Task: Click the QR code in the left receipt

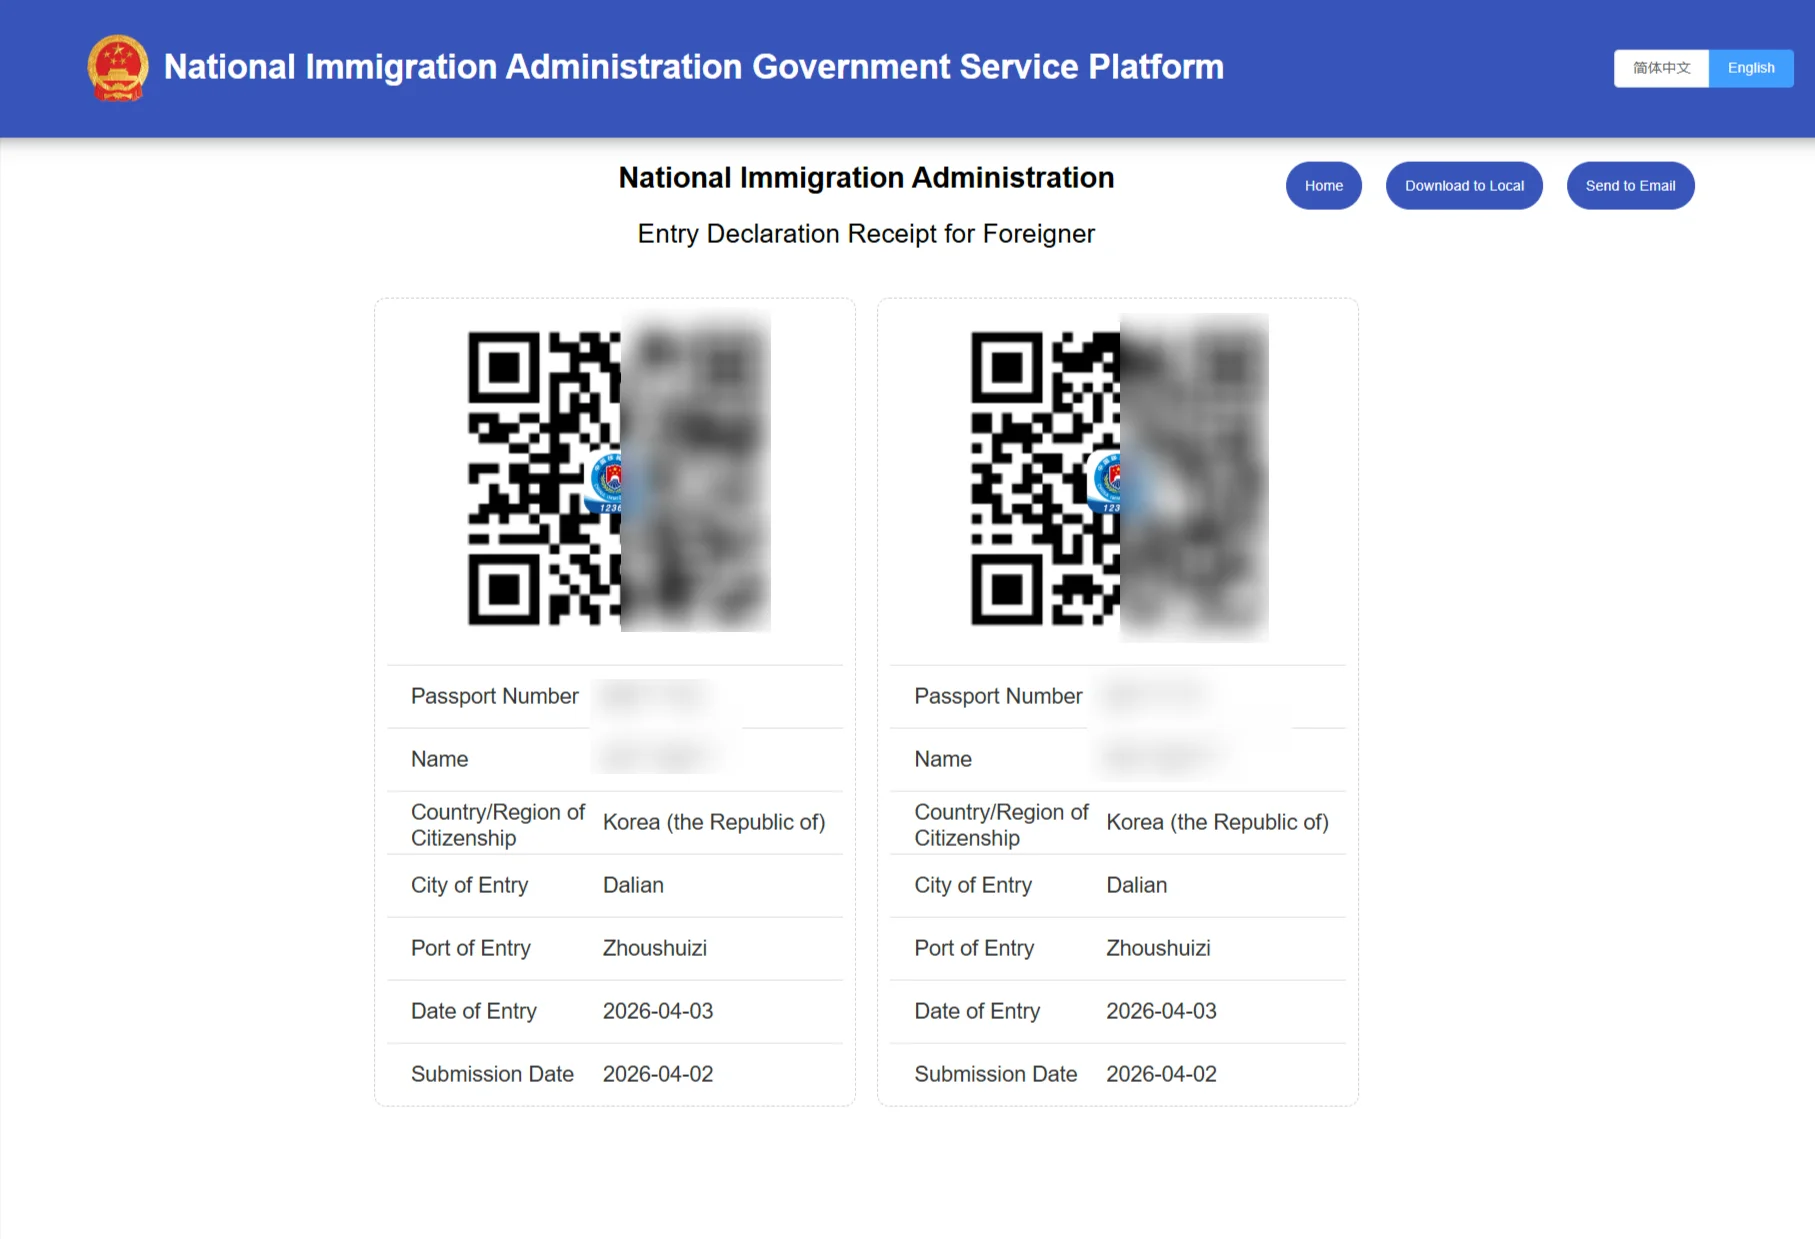Action: click(619, 478)
